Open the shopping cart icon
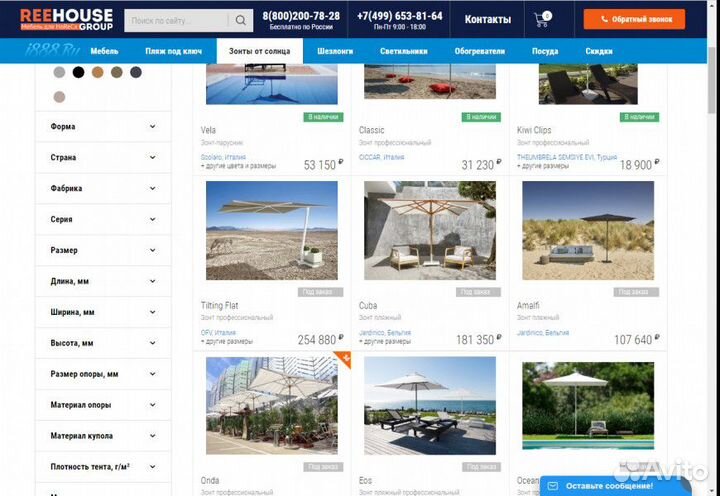This screenshot has height=496, width=720. [543, 19]
